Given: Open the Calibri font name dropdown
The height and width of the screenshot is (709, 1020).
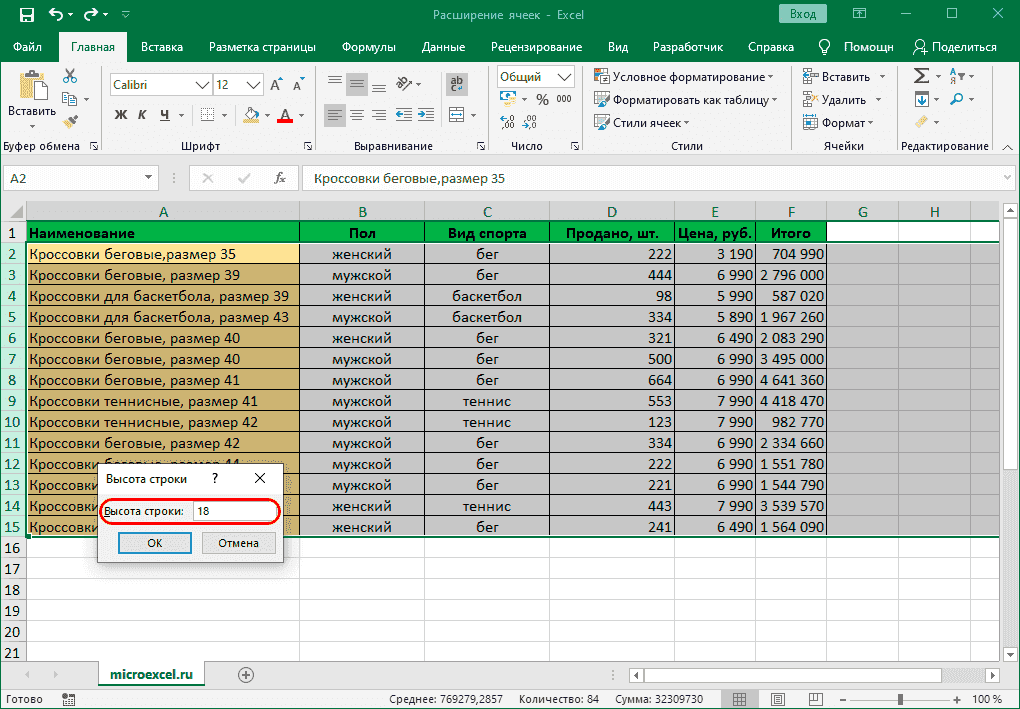Looking at the screenshot, I should (x=201, y=85).
